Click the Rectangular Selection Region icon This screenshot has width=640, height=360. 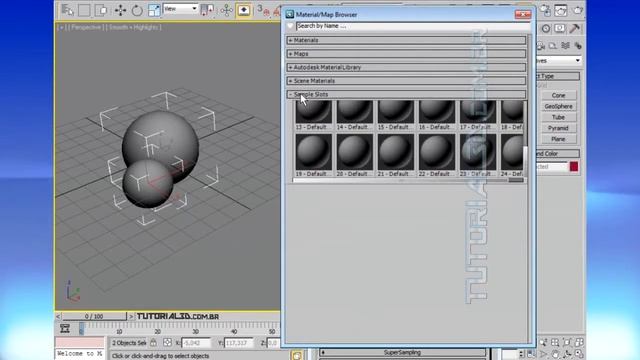point(84,10)
